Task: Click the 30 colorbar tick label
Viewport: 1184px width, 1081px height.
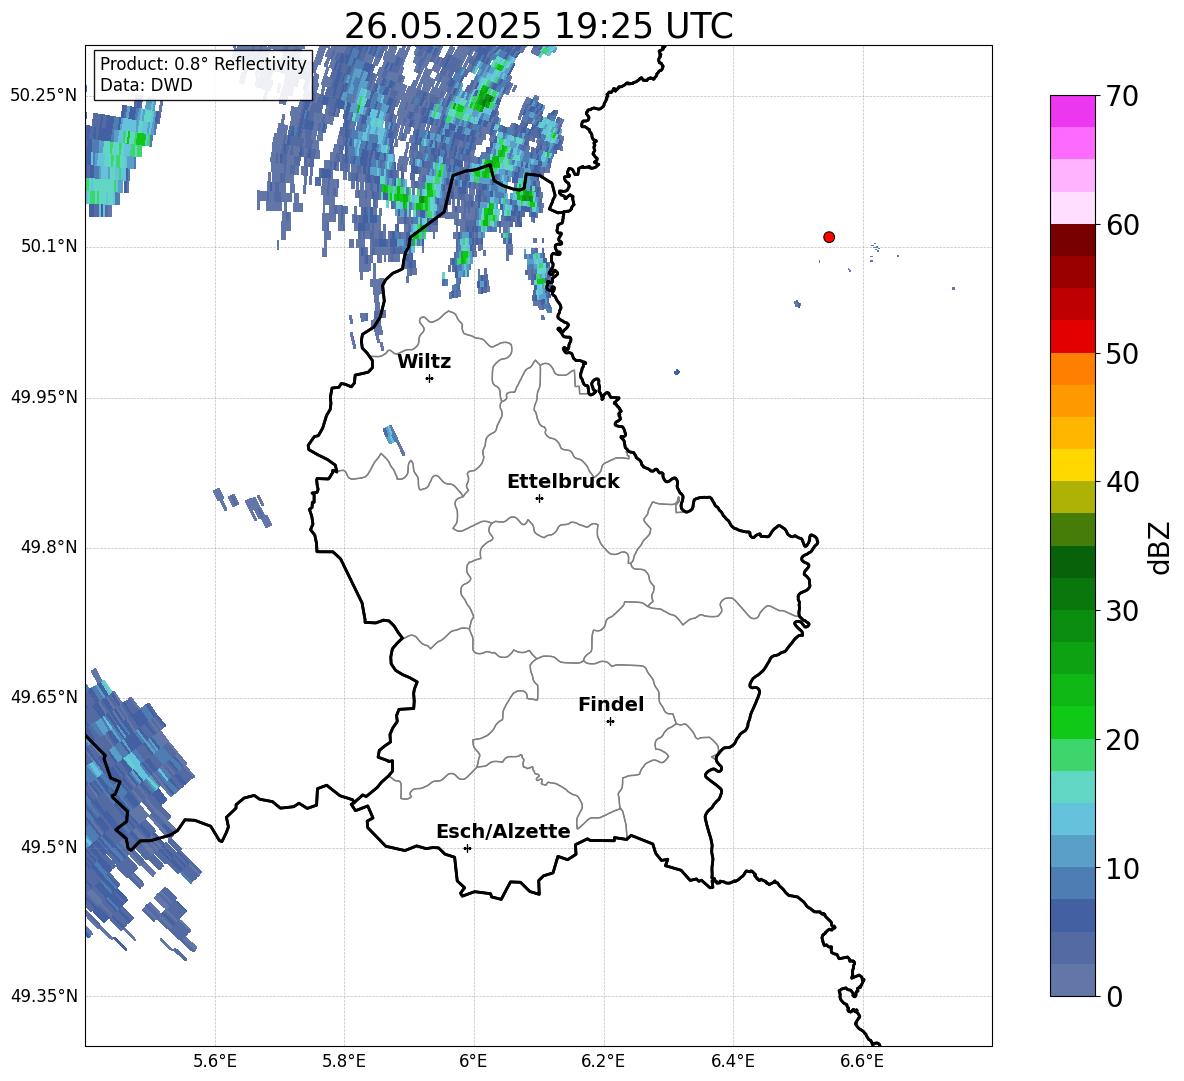Action: click(1122, 611)
